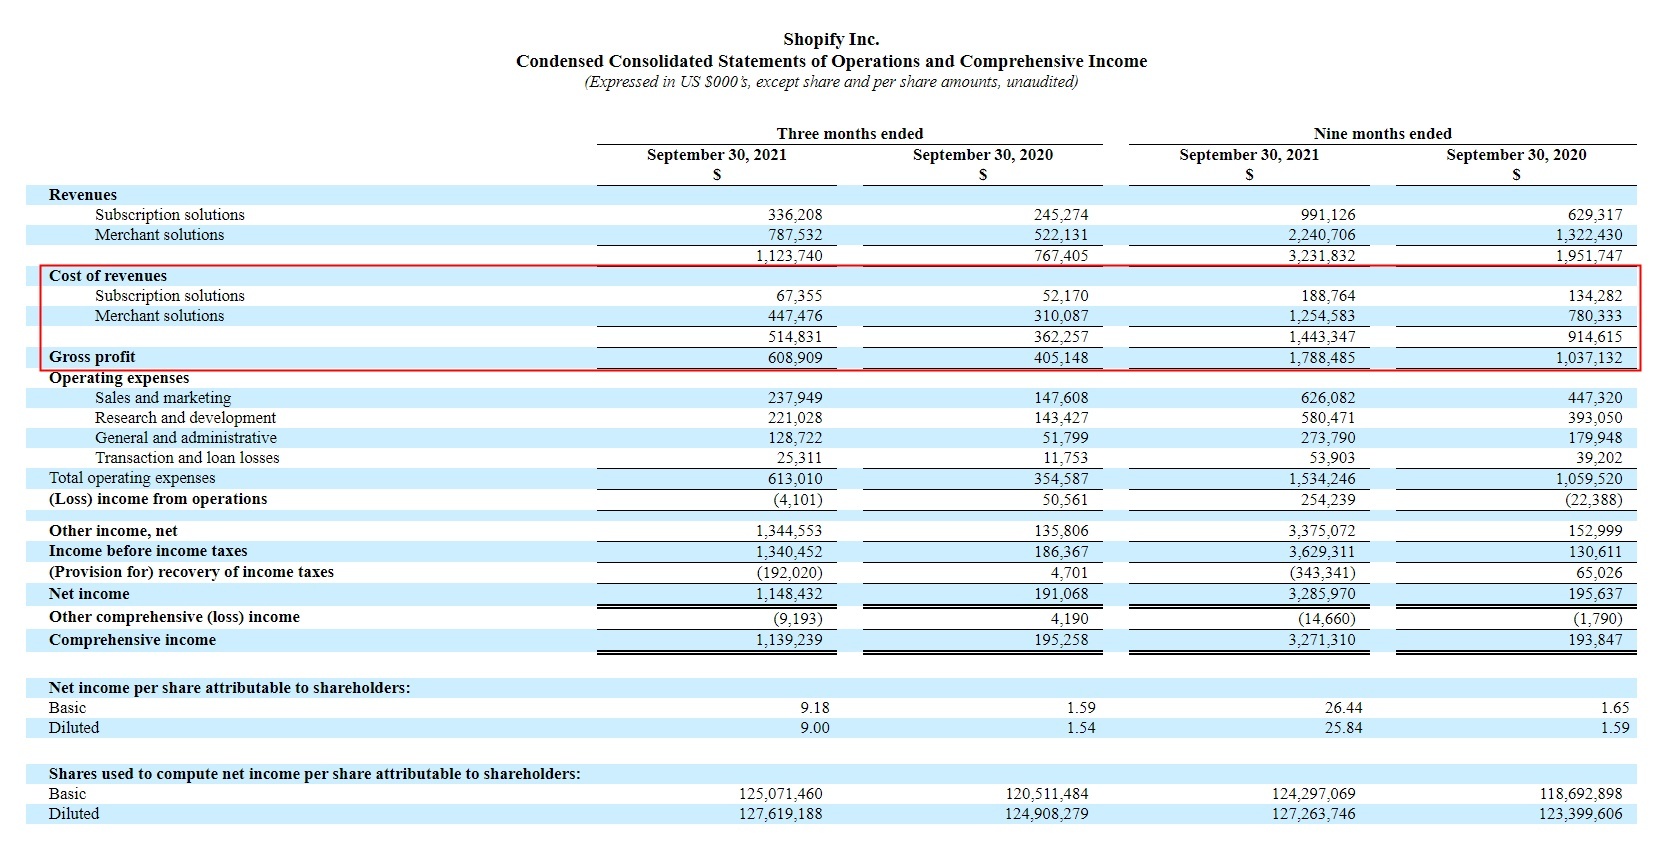1680x845 pixels.
Task: Select the 'Total operating expenses' label
Action: (132, 478)
